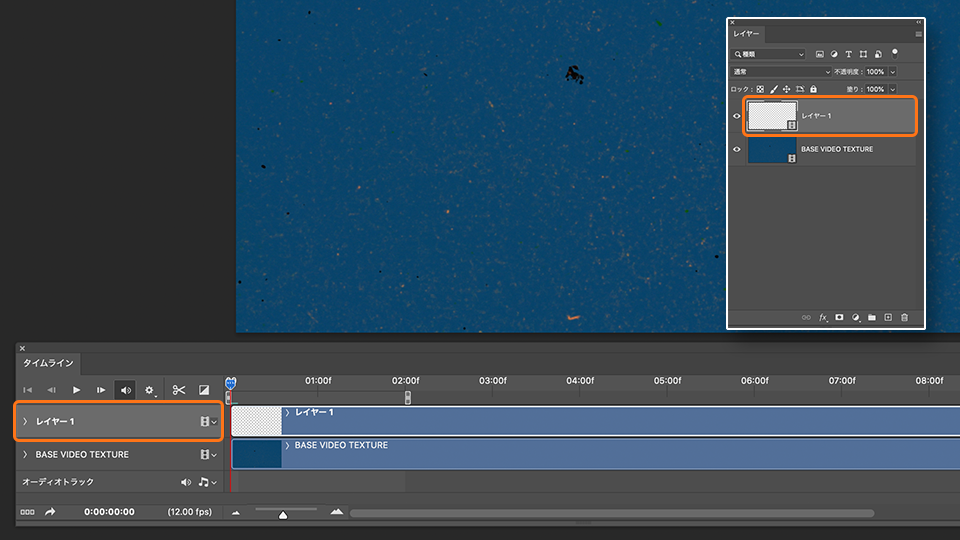The height and width of the screenshot is (540, 960).
Task: Filter for smart objects
Action: (x=878, y=54)
